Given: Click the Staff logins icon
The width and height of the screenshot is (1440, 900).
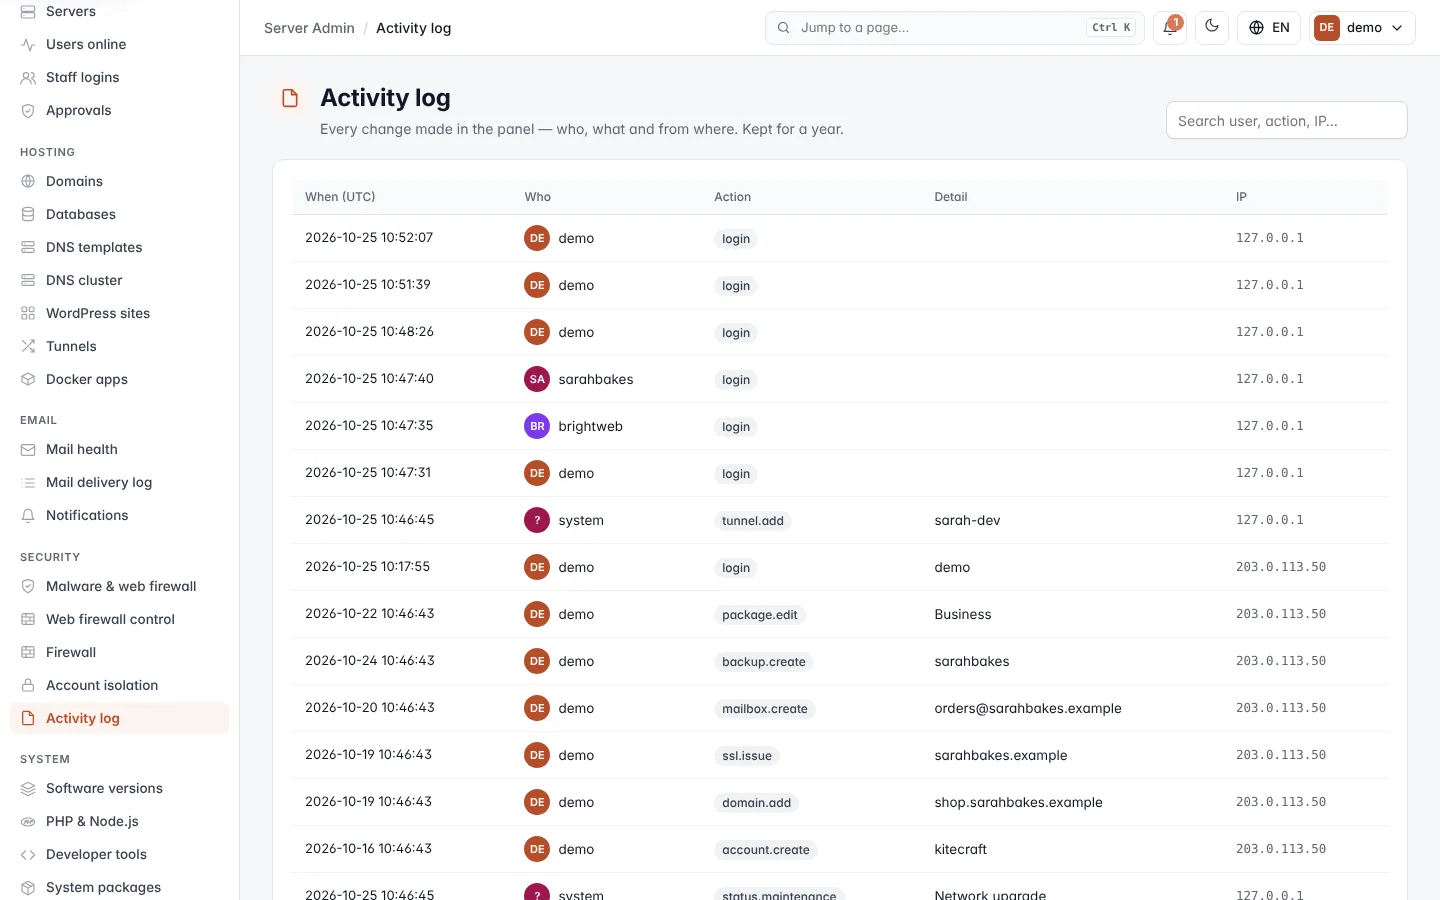Looking at the screenshot, I should tap(28, 78).
